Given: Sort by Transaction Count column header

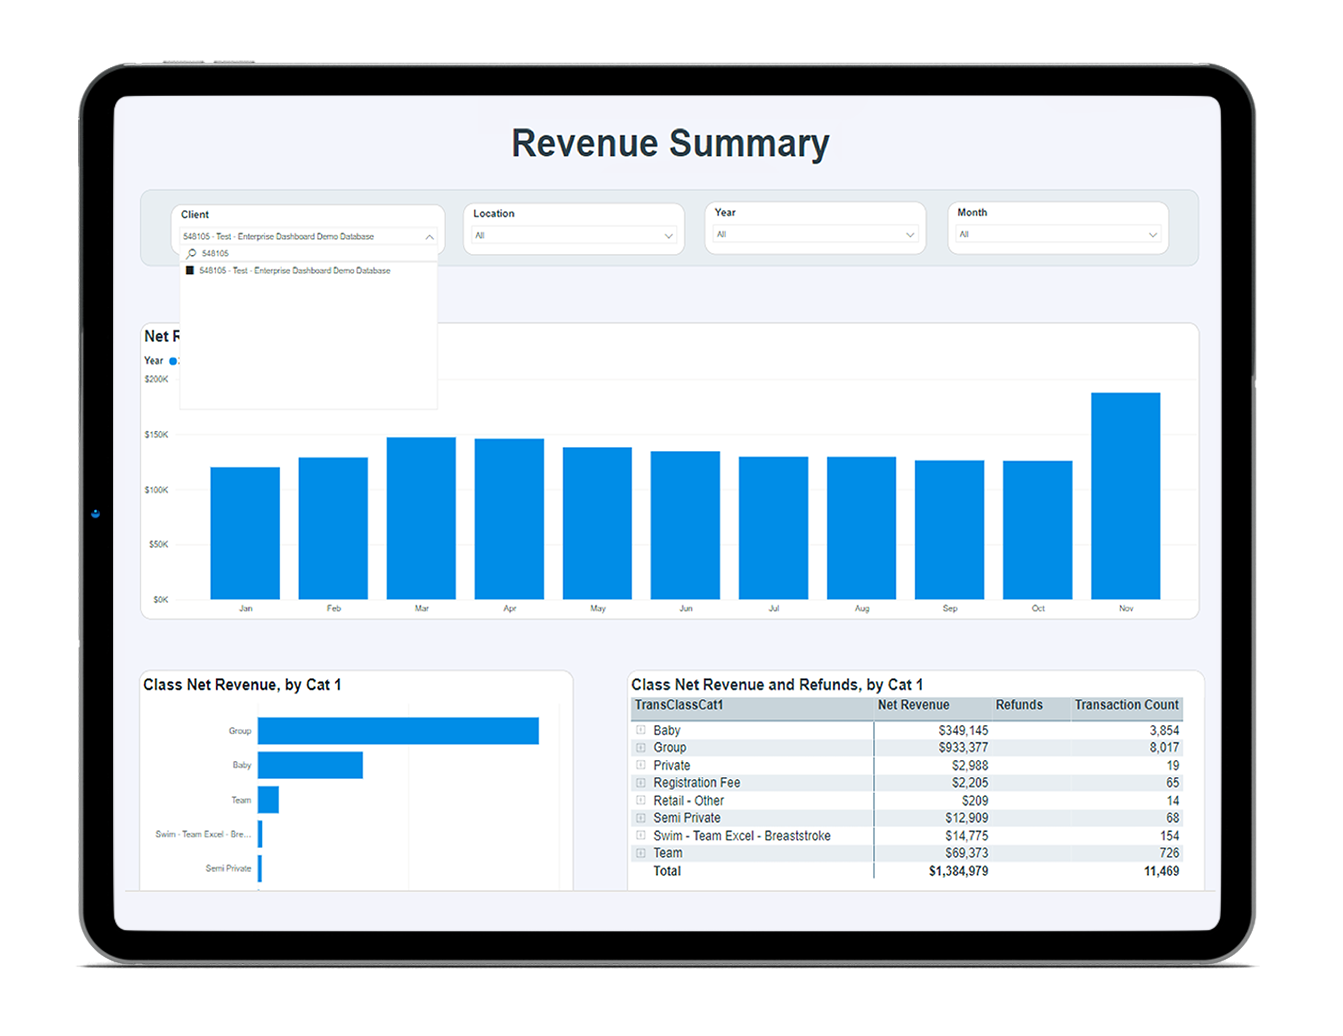Looking at the screenshot, I should [x=1127, y=705].
